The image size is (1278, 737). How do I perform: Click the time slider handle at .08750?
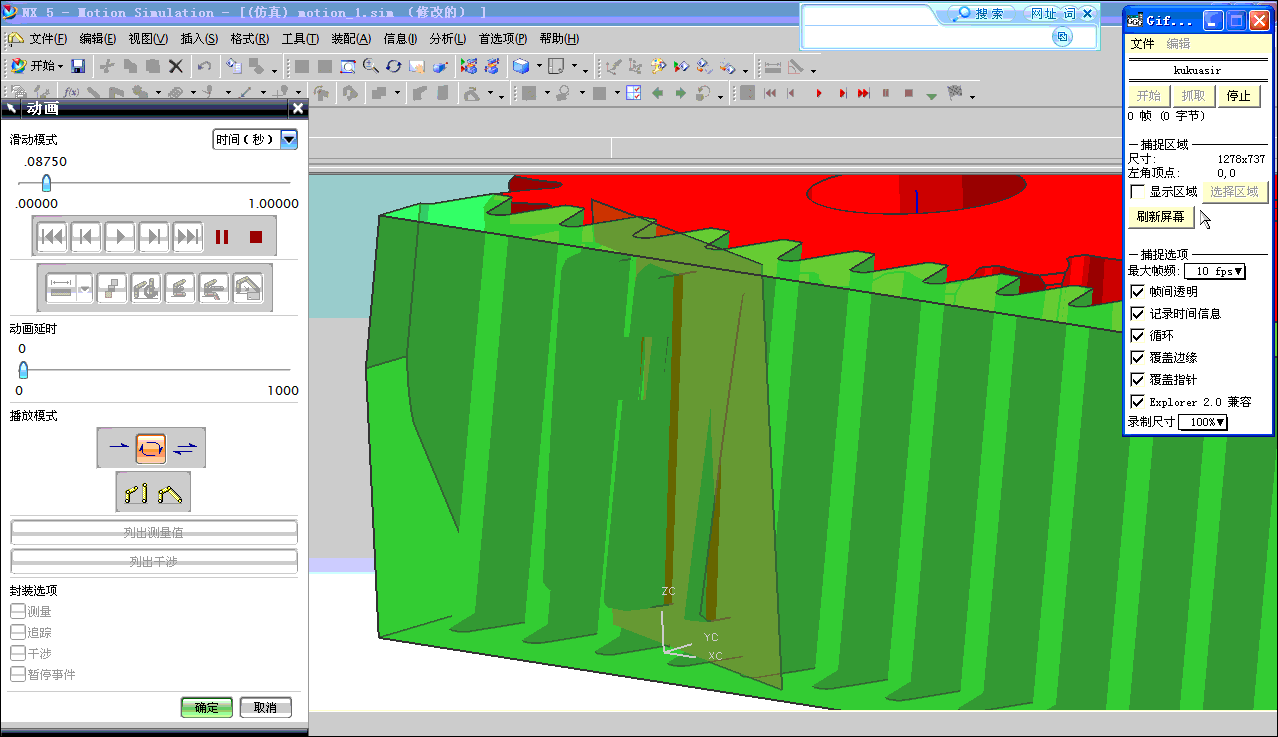[45, 183]
